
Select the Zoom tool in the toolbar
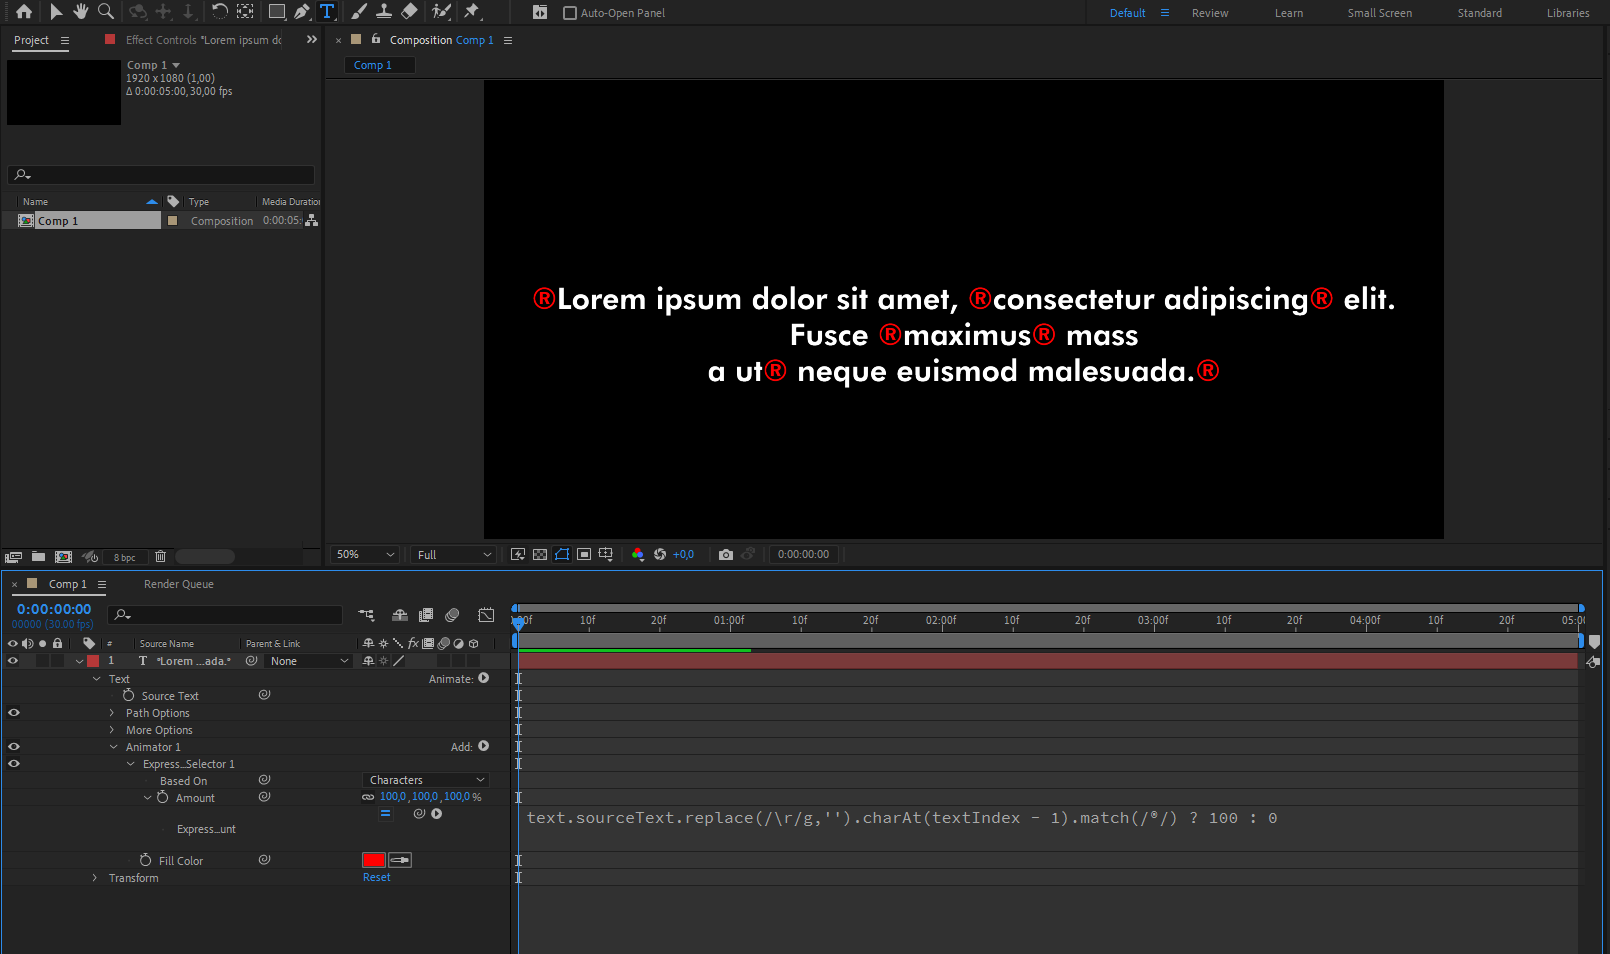(106, 12)
